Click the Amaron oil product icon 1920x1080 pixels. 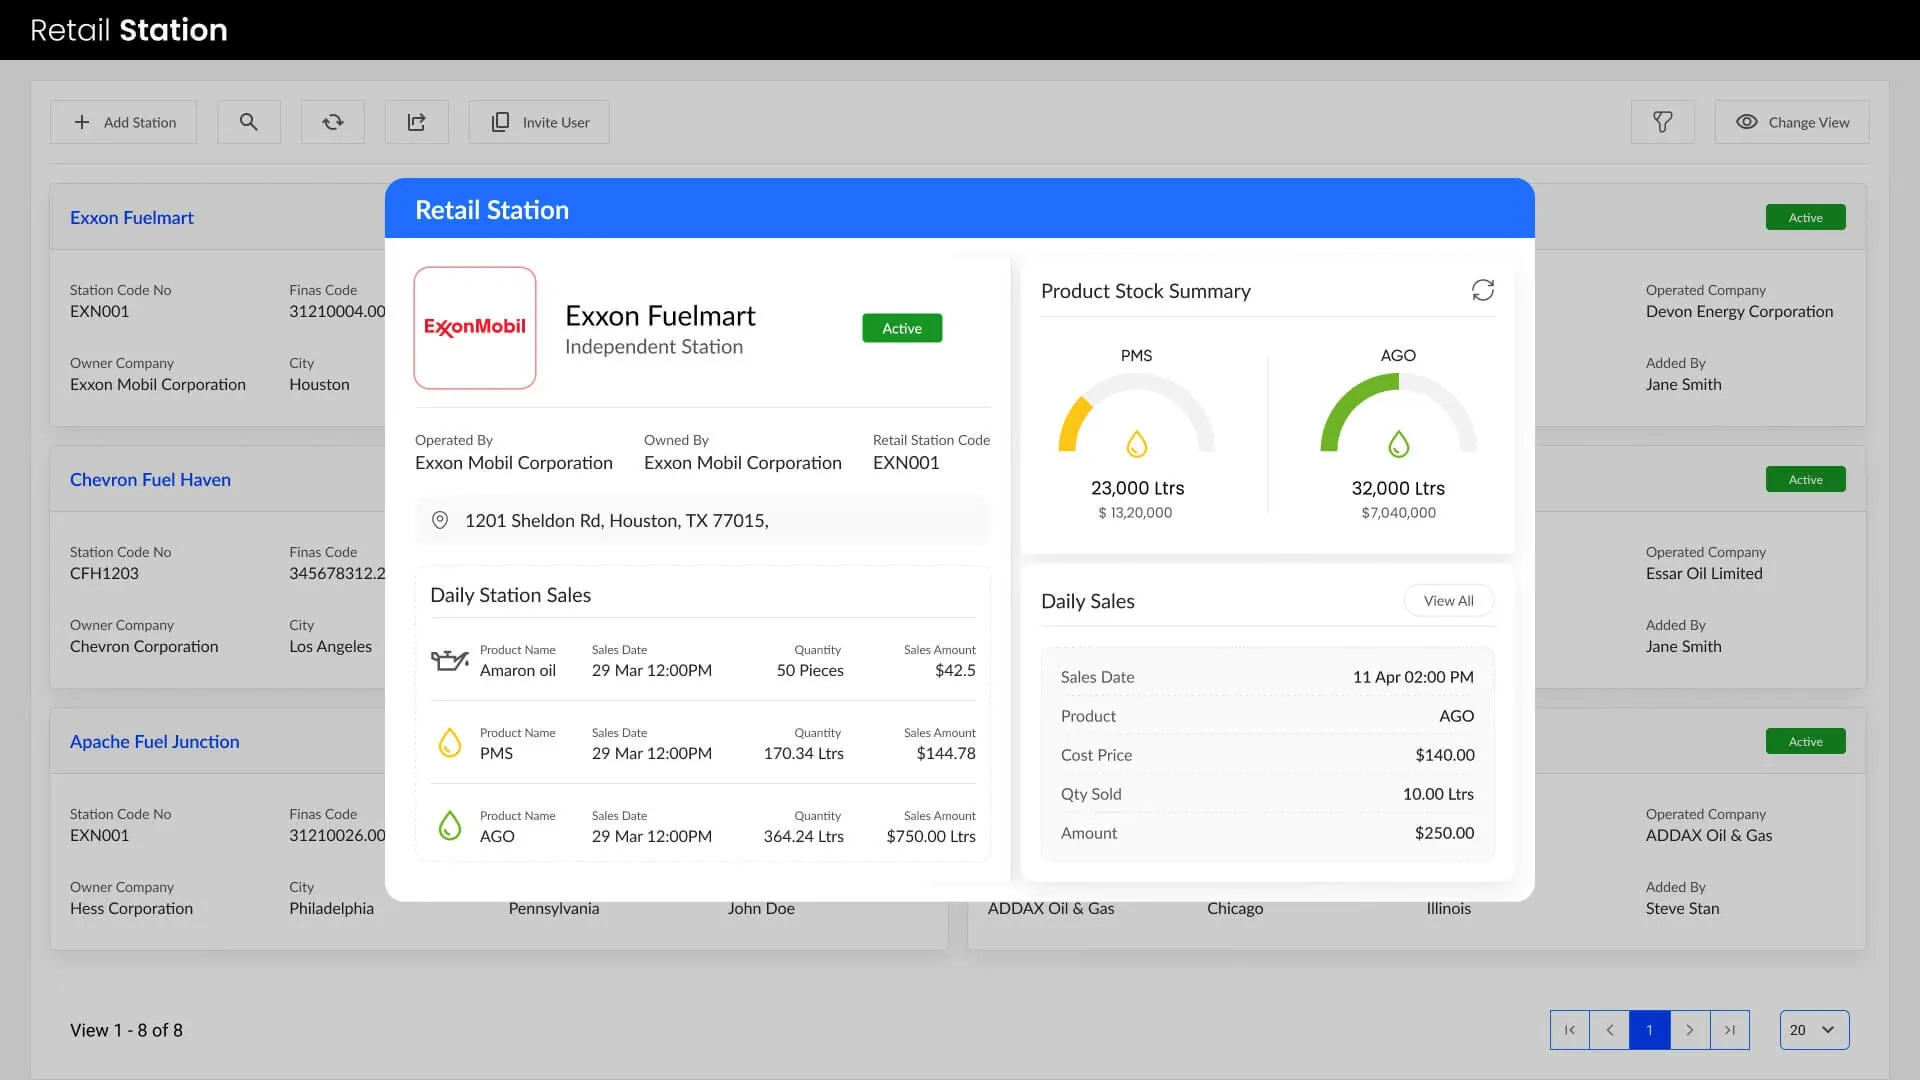tap(449, 660)
